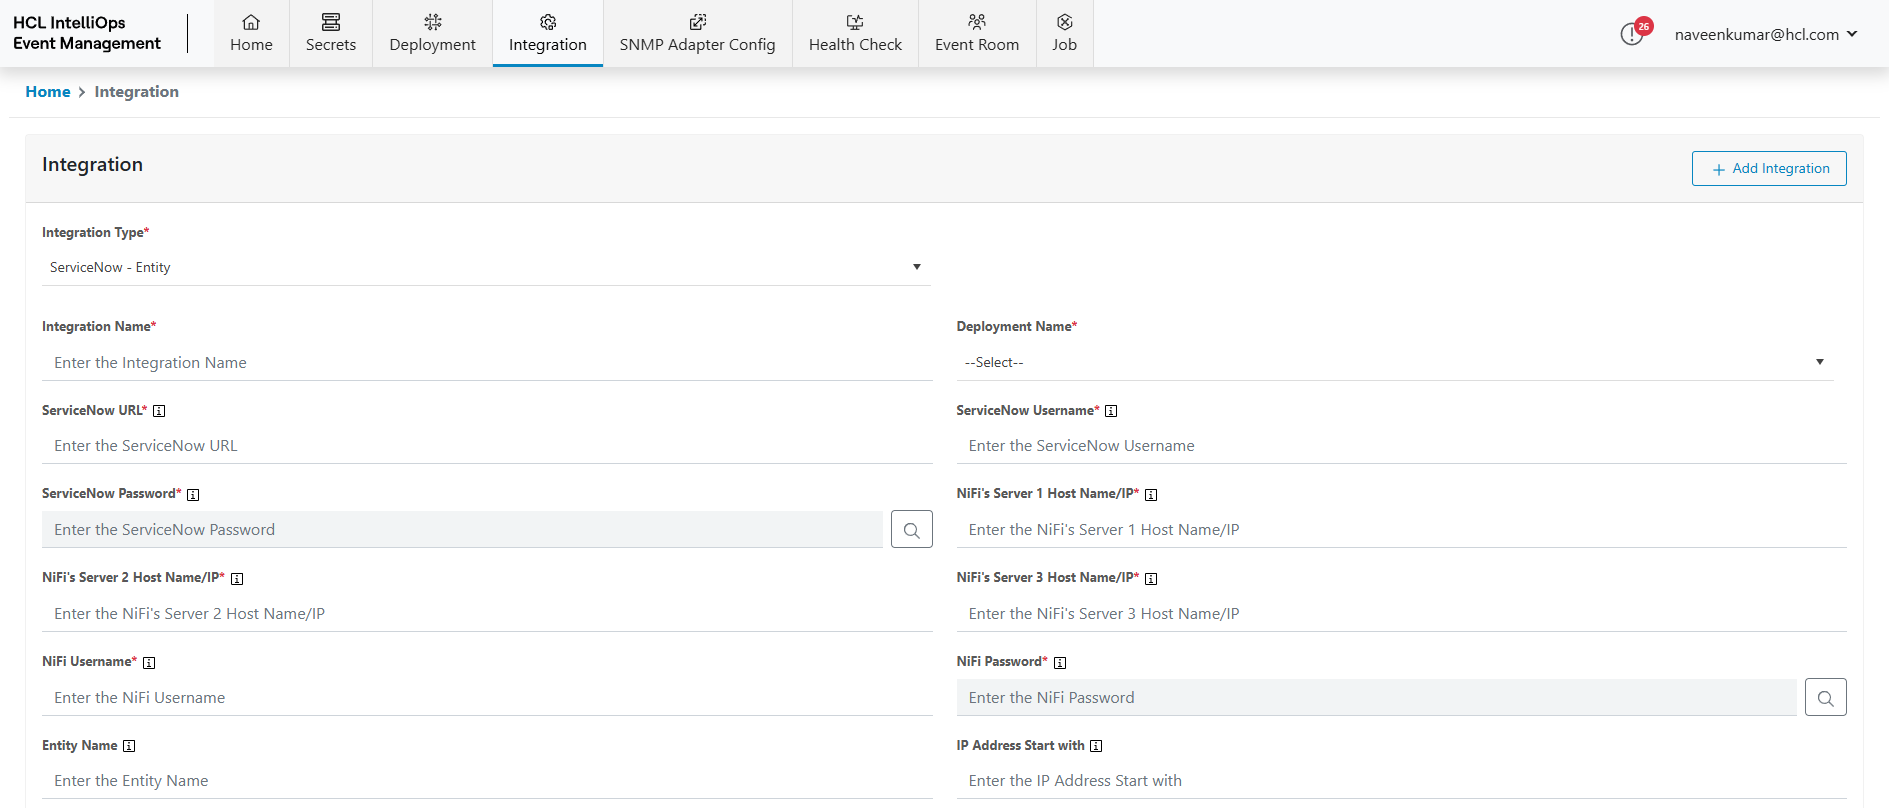This screenshot has width=1889, height=808.
Task: Click the info icon next to Entity Name
Action: click(x=129, y=746)
